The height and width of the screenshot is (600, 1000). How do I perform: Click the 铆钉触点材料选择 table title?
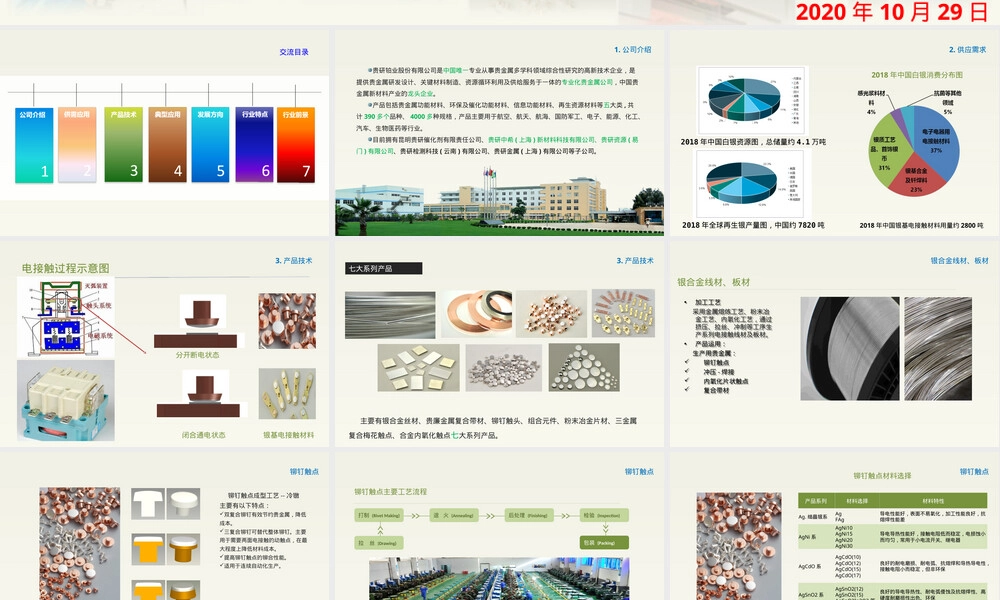[882, 476]
